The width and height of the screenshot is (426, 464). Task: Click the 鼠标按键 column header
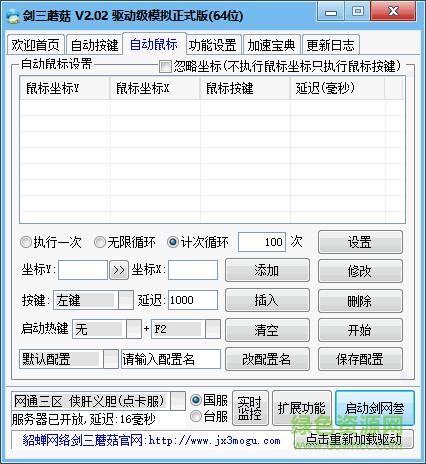(245, 88)
